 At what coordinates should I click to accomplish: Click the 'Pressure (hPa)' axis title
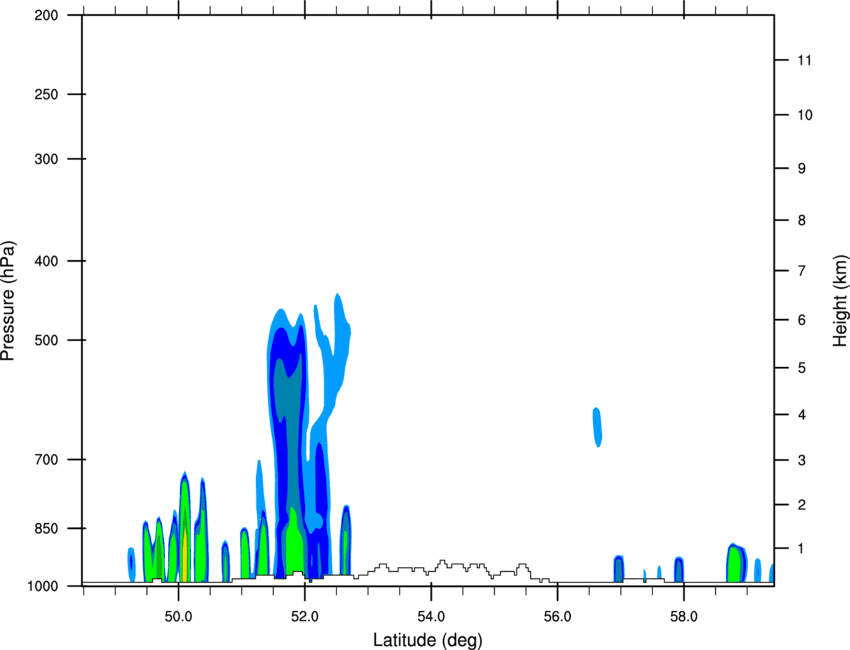(8, 301)
